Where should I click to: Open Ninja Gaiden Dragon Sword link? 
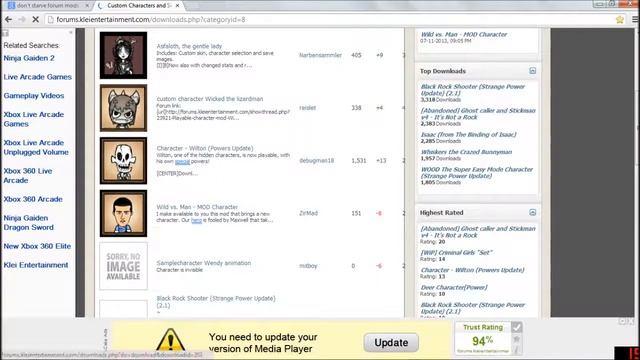(29, 223)
